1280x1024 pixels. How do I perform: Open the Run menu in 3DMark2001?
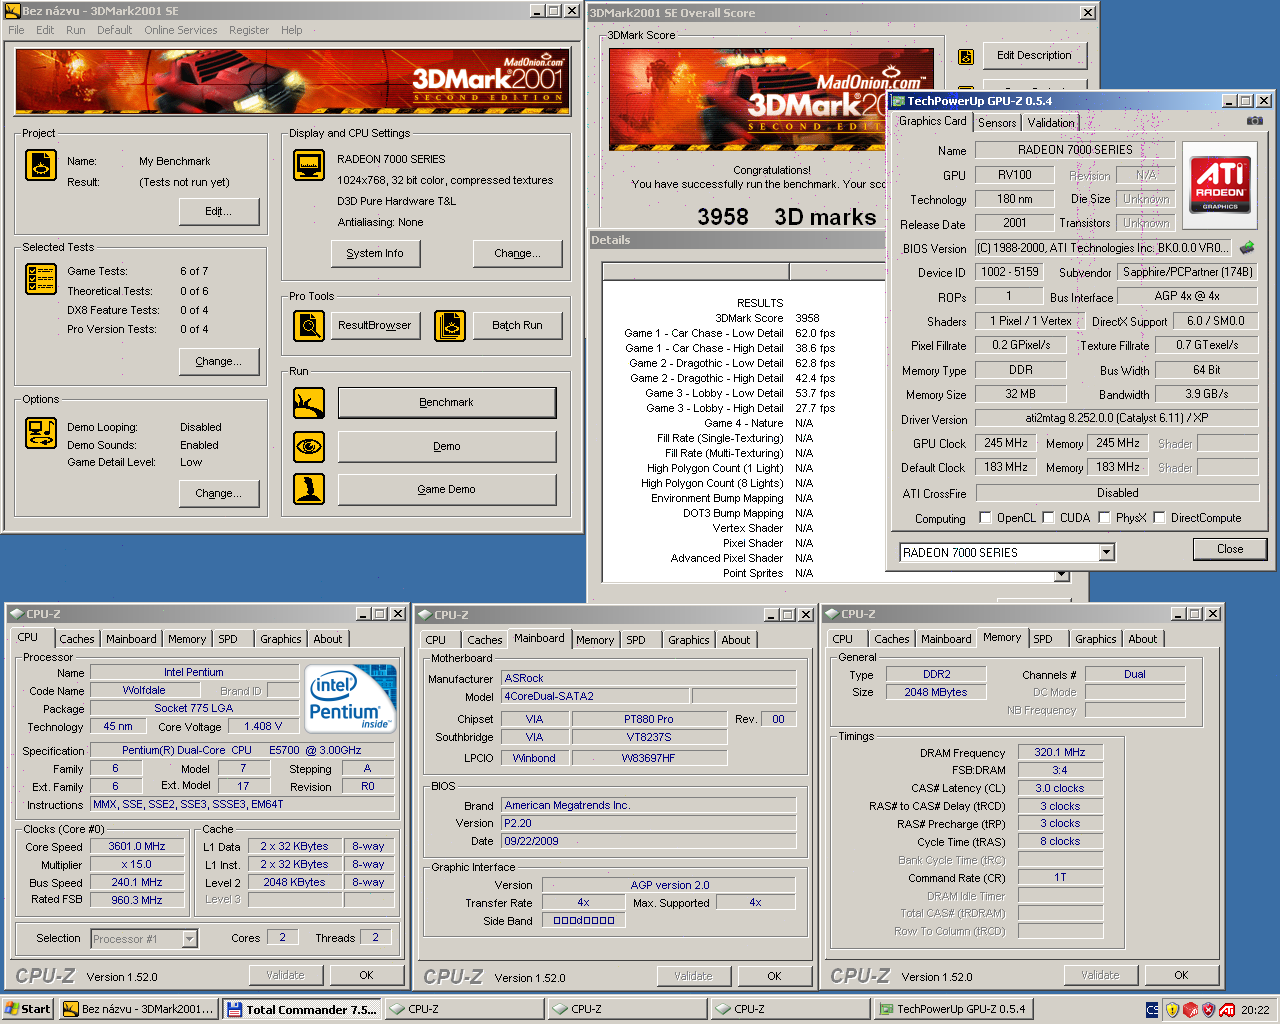tap(76, 30)
